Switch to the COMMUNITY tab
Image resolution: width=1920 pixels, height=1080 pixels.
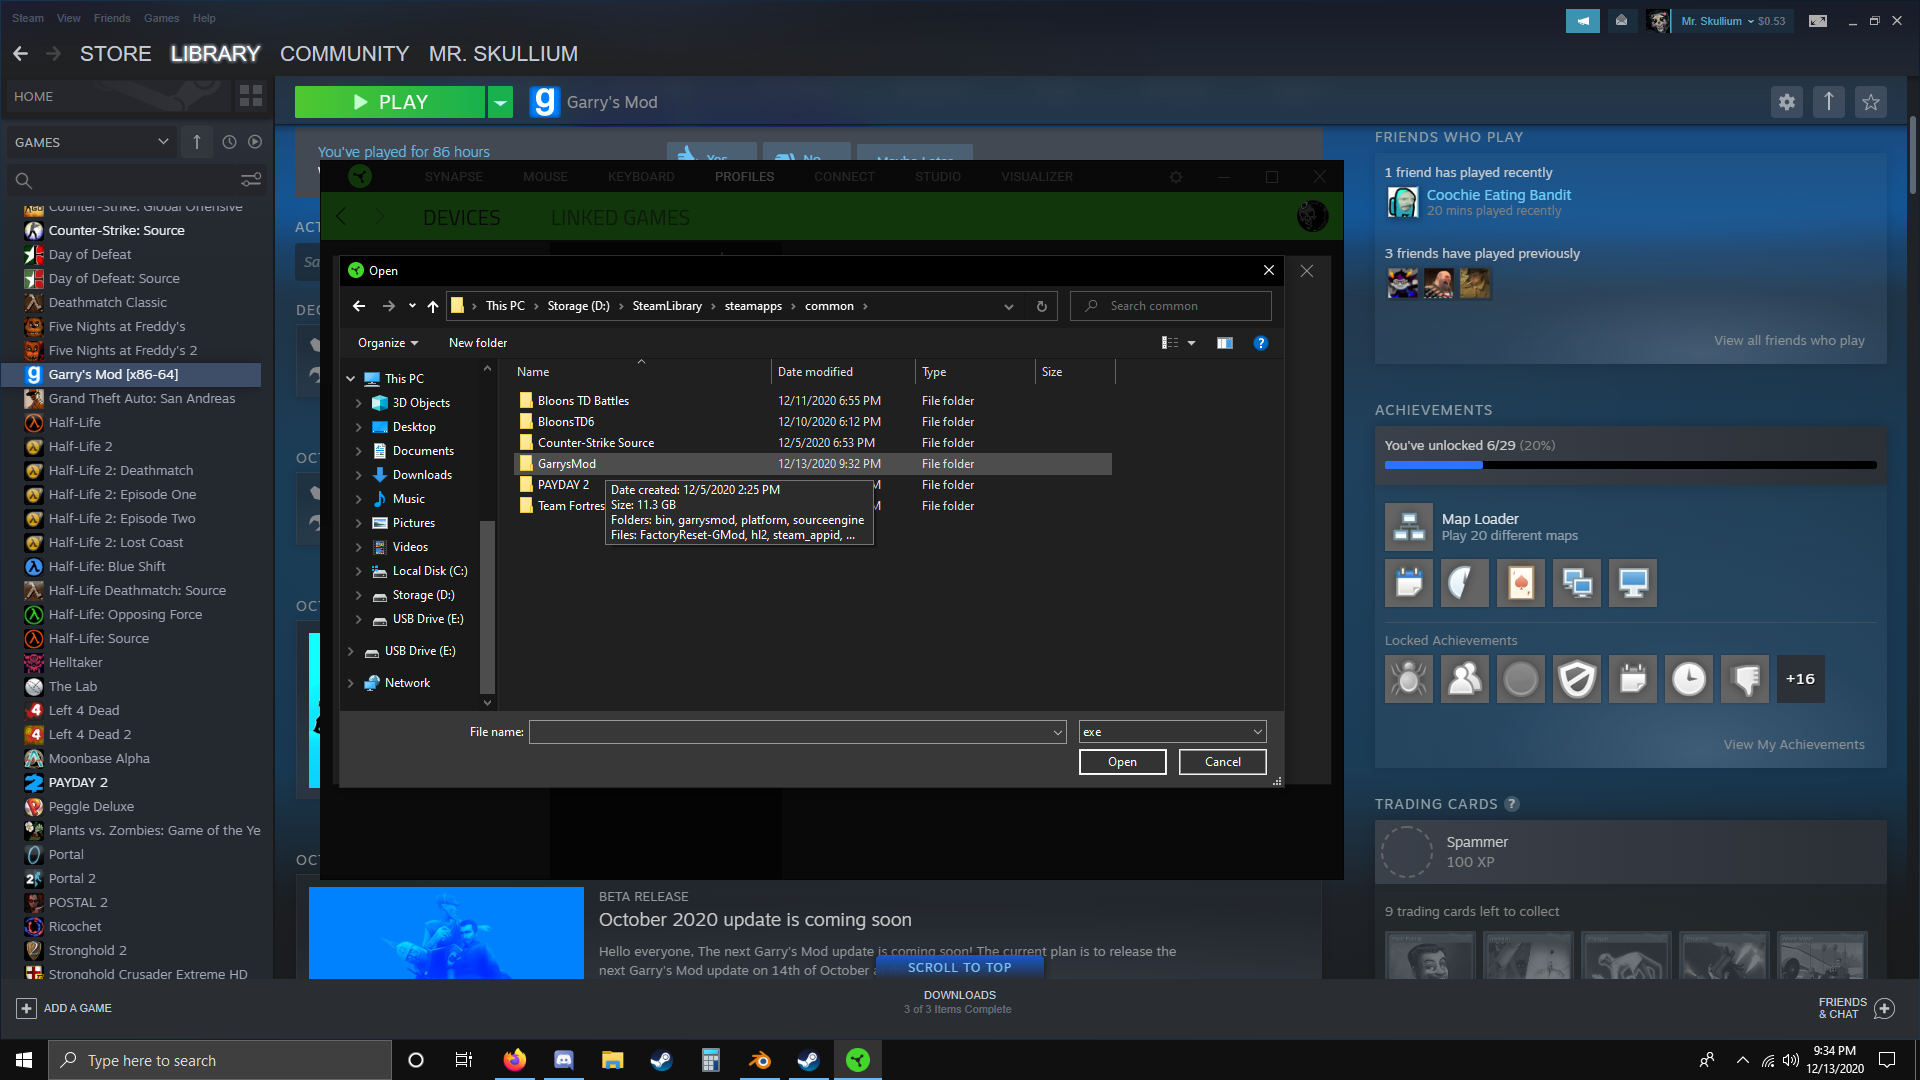click(x=344, y=54)
